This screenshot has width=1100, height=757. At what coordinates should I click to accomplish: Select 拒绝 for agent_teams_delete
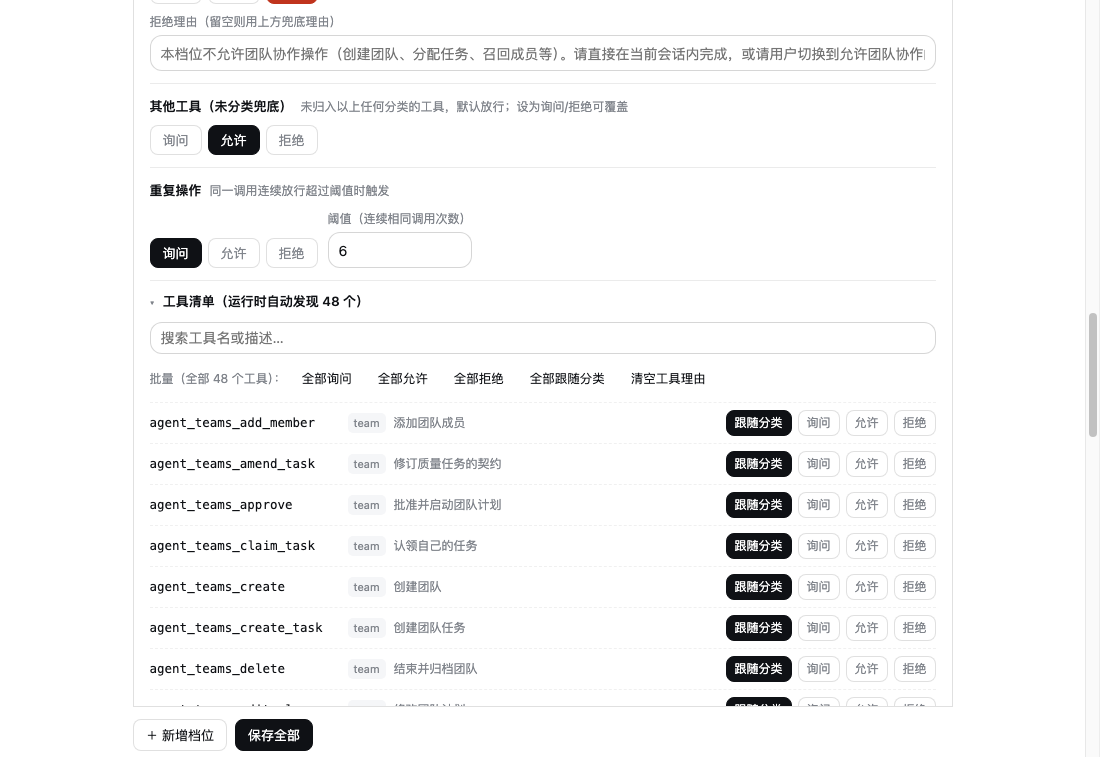pyautogui.click(x=914, y=669)
